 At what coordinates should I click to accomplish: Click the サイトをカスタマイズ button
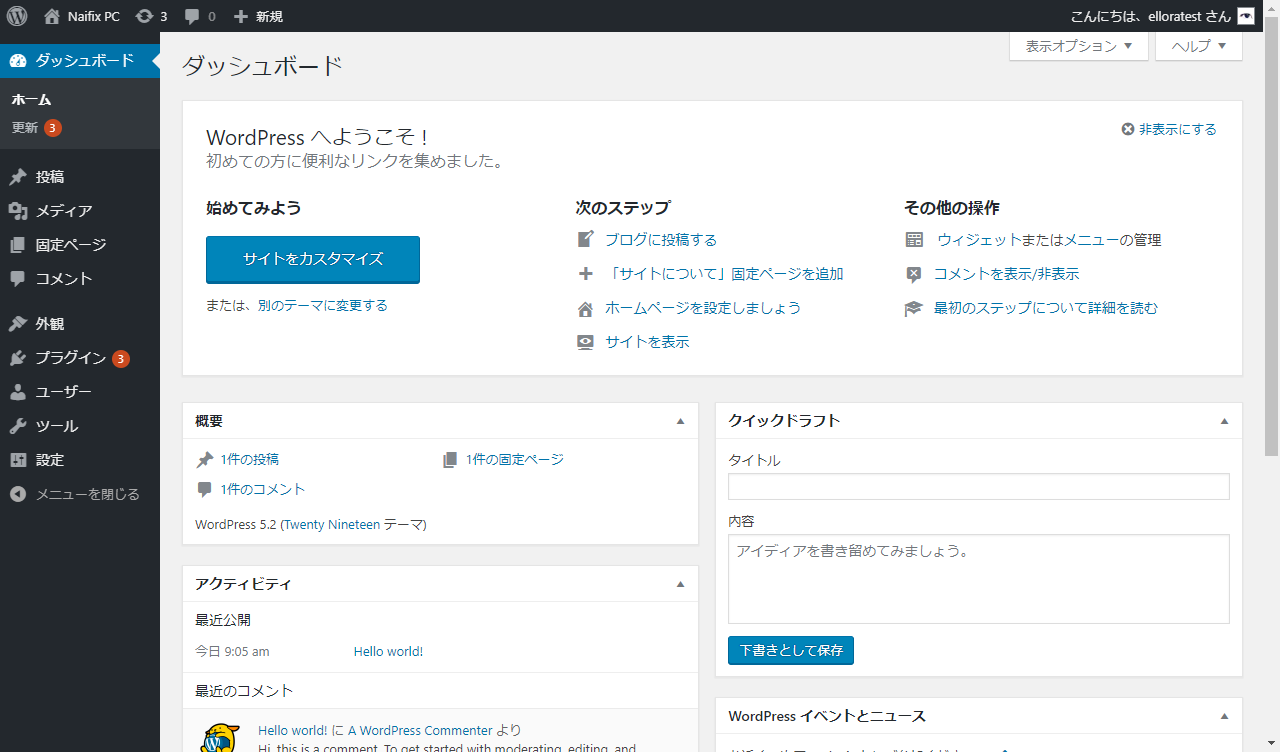[x=313, y=259]
